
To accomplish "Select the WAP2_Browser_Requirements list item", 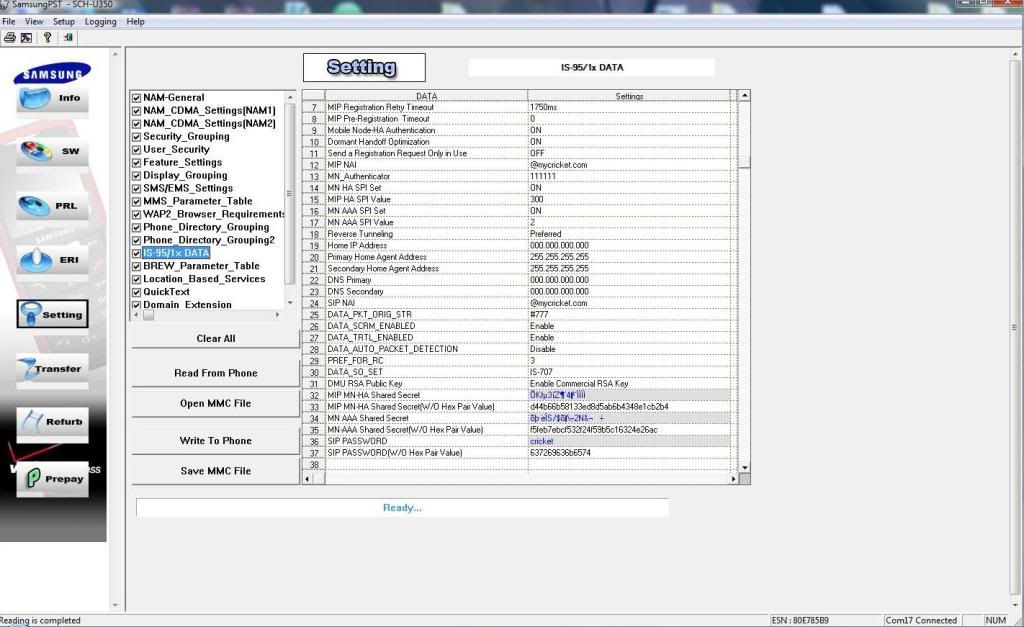I will click(214, 214).
